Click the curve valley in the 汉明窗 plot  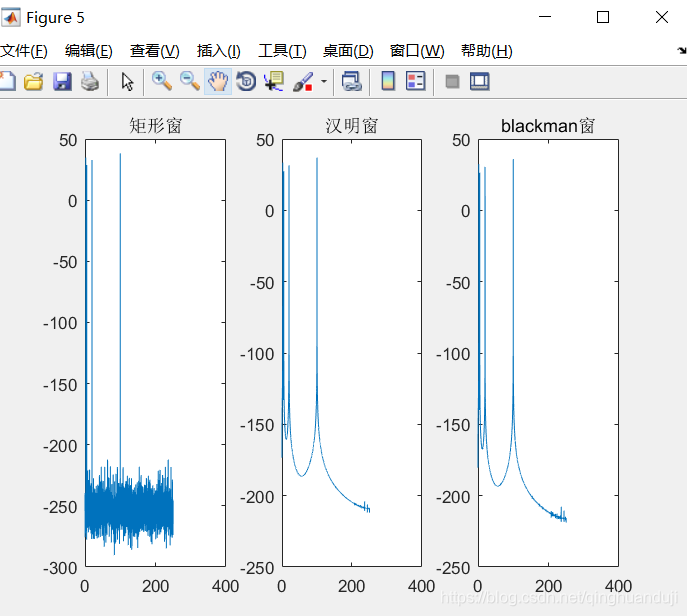pyautogui.click(x=302, y=474)
